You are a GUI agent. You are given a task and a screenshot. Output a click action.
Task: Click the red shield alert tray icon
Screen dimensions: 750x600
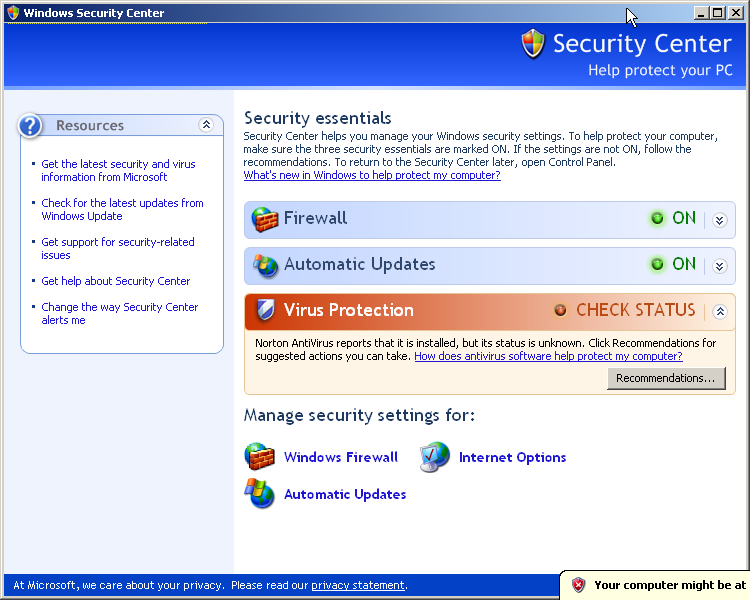tap(578, 585)
